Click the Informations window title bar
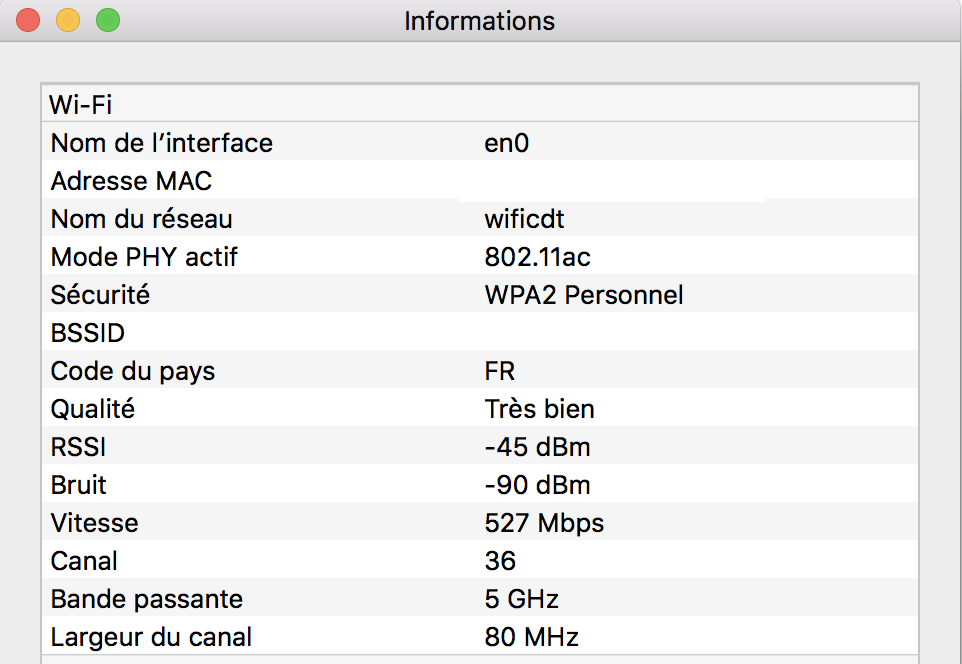 pos(481,21)
